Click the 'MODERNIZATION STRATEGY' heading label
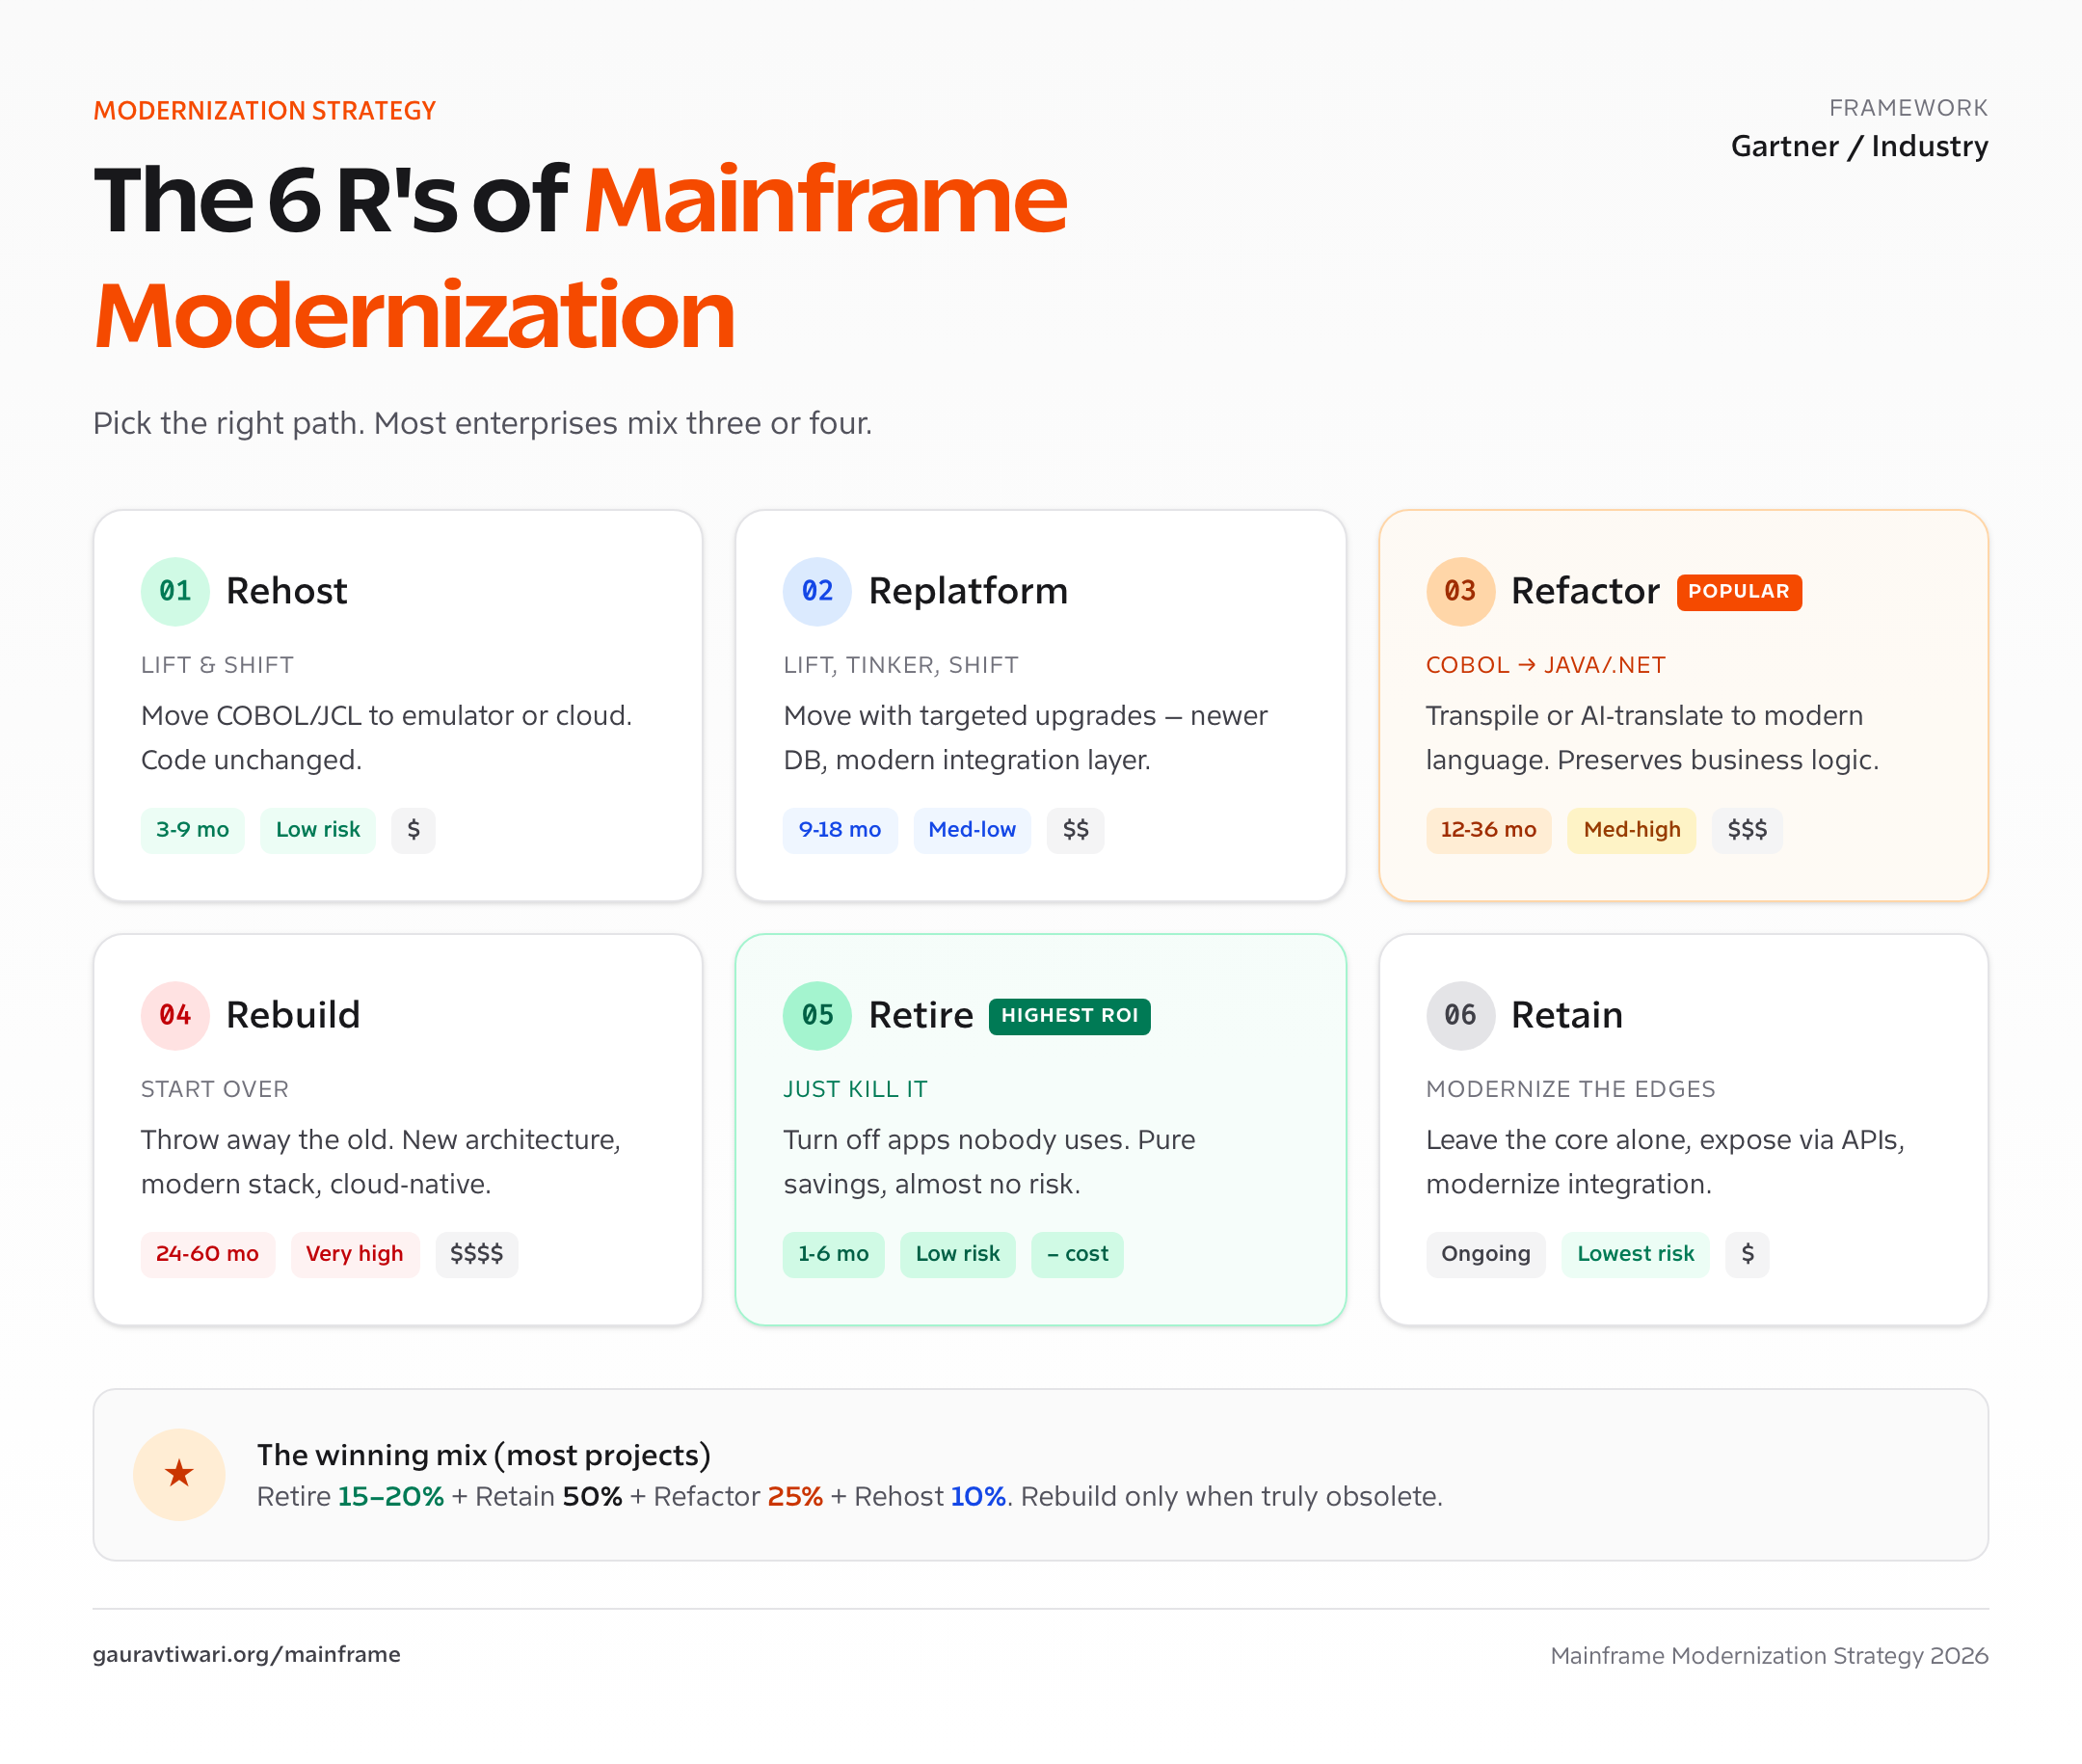This screenshot has height=1764, width=2082. coord(265,110)
